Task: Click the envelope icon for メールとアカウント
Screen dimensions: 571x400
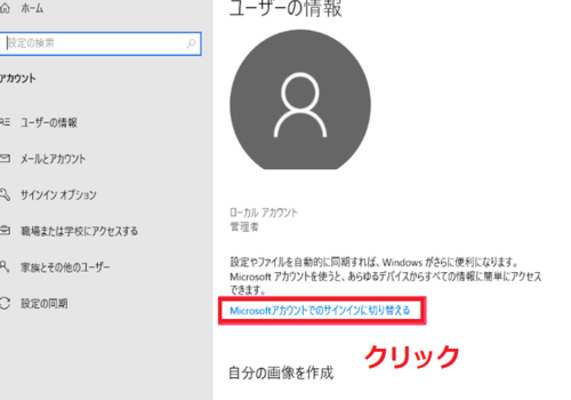Action: click(5, 158)
